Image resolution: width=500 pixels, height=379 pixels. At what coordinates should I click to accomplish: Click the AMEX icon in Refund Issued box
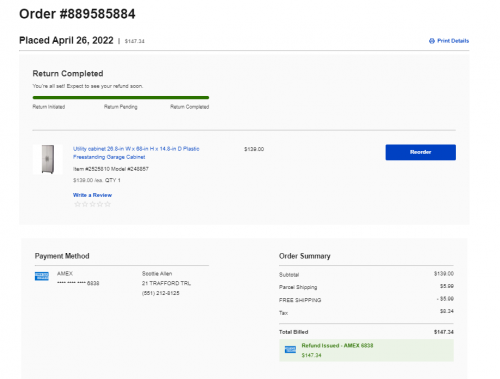(x=290, y=349)
